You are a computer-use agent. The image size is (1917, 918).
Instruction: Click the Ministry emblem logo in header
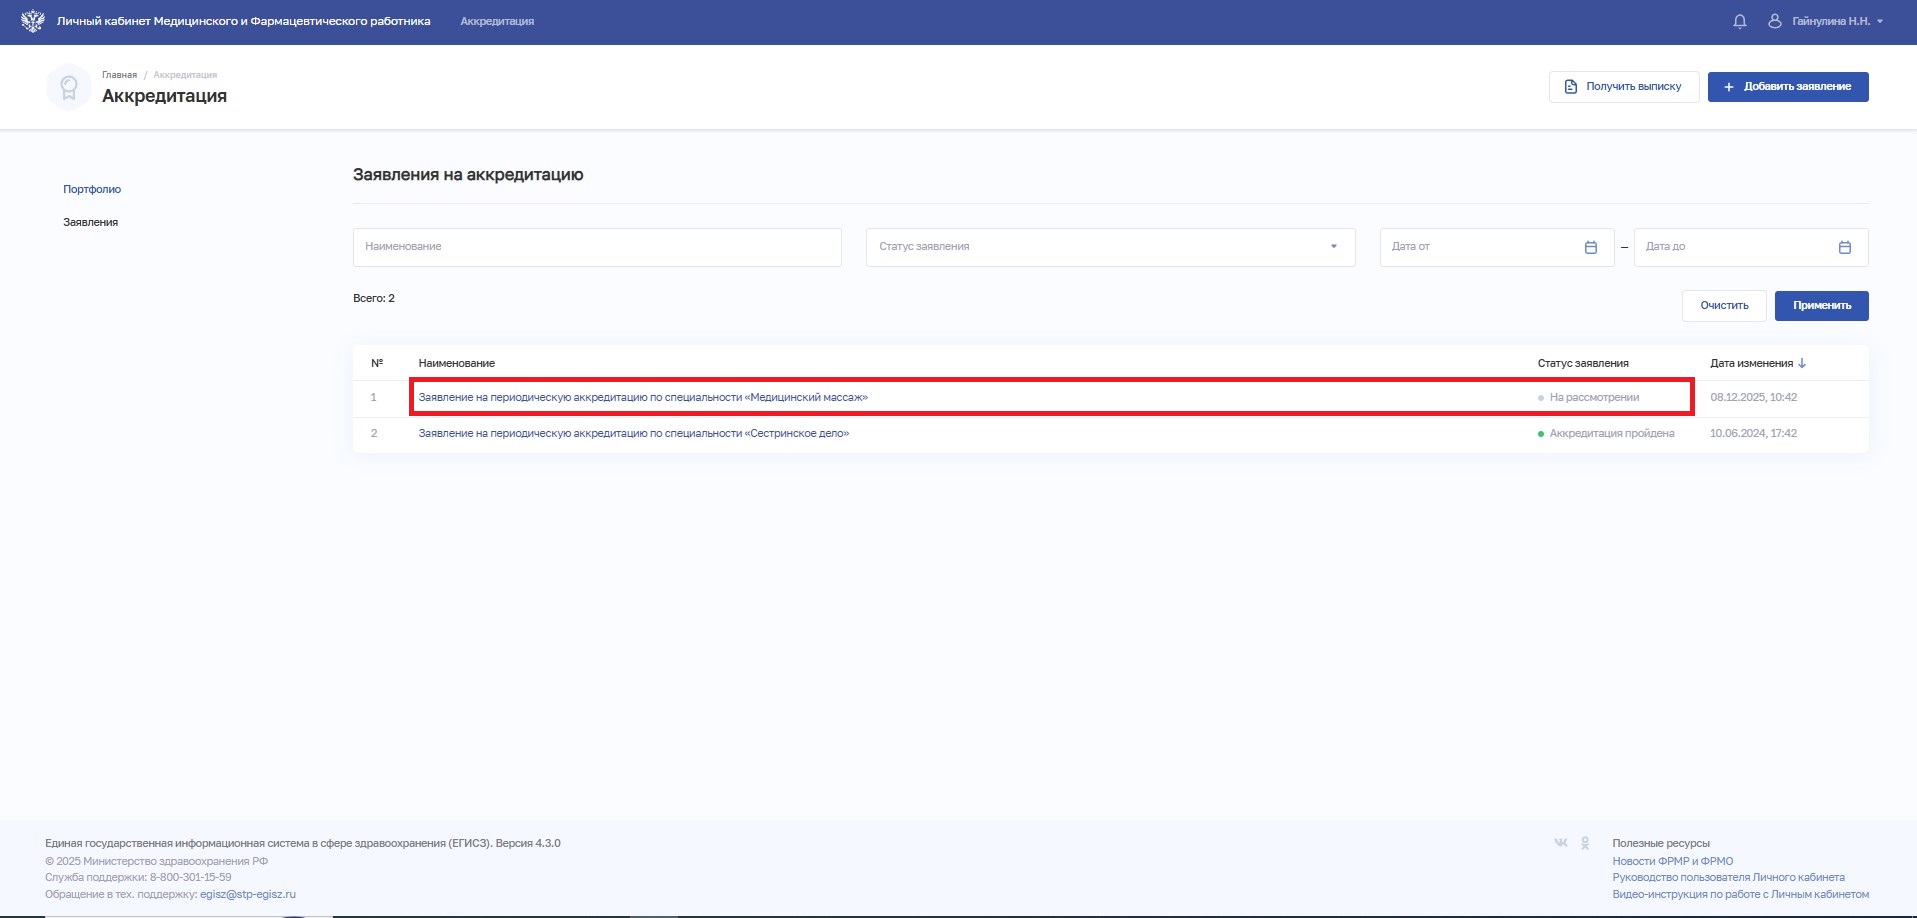pyautogui.click(x=32, y=21)
